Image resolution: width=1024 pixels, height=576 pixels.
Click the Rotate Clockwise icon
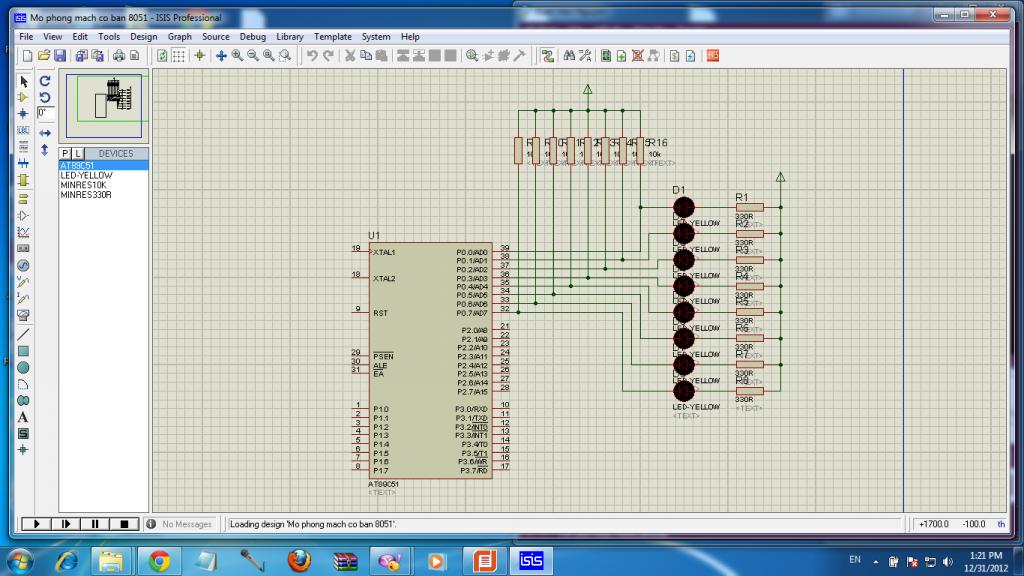(x=45, y=80)
